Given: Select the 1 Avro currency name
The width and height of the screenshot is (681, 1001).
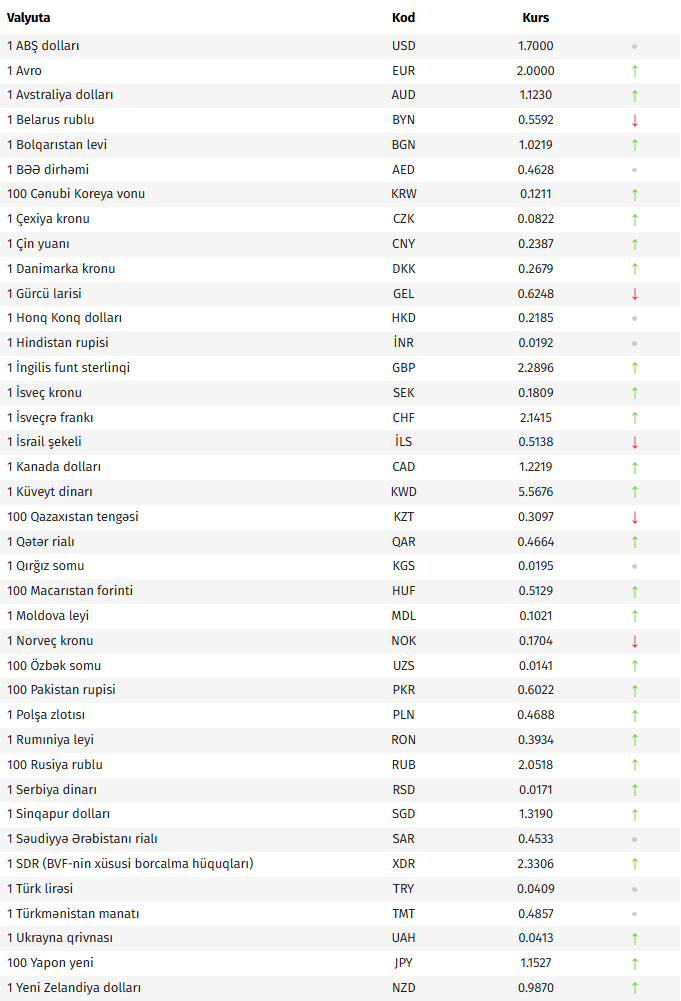Looking at the screenshot, I should point(24,71).
